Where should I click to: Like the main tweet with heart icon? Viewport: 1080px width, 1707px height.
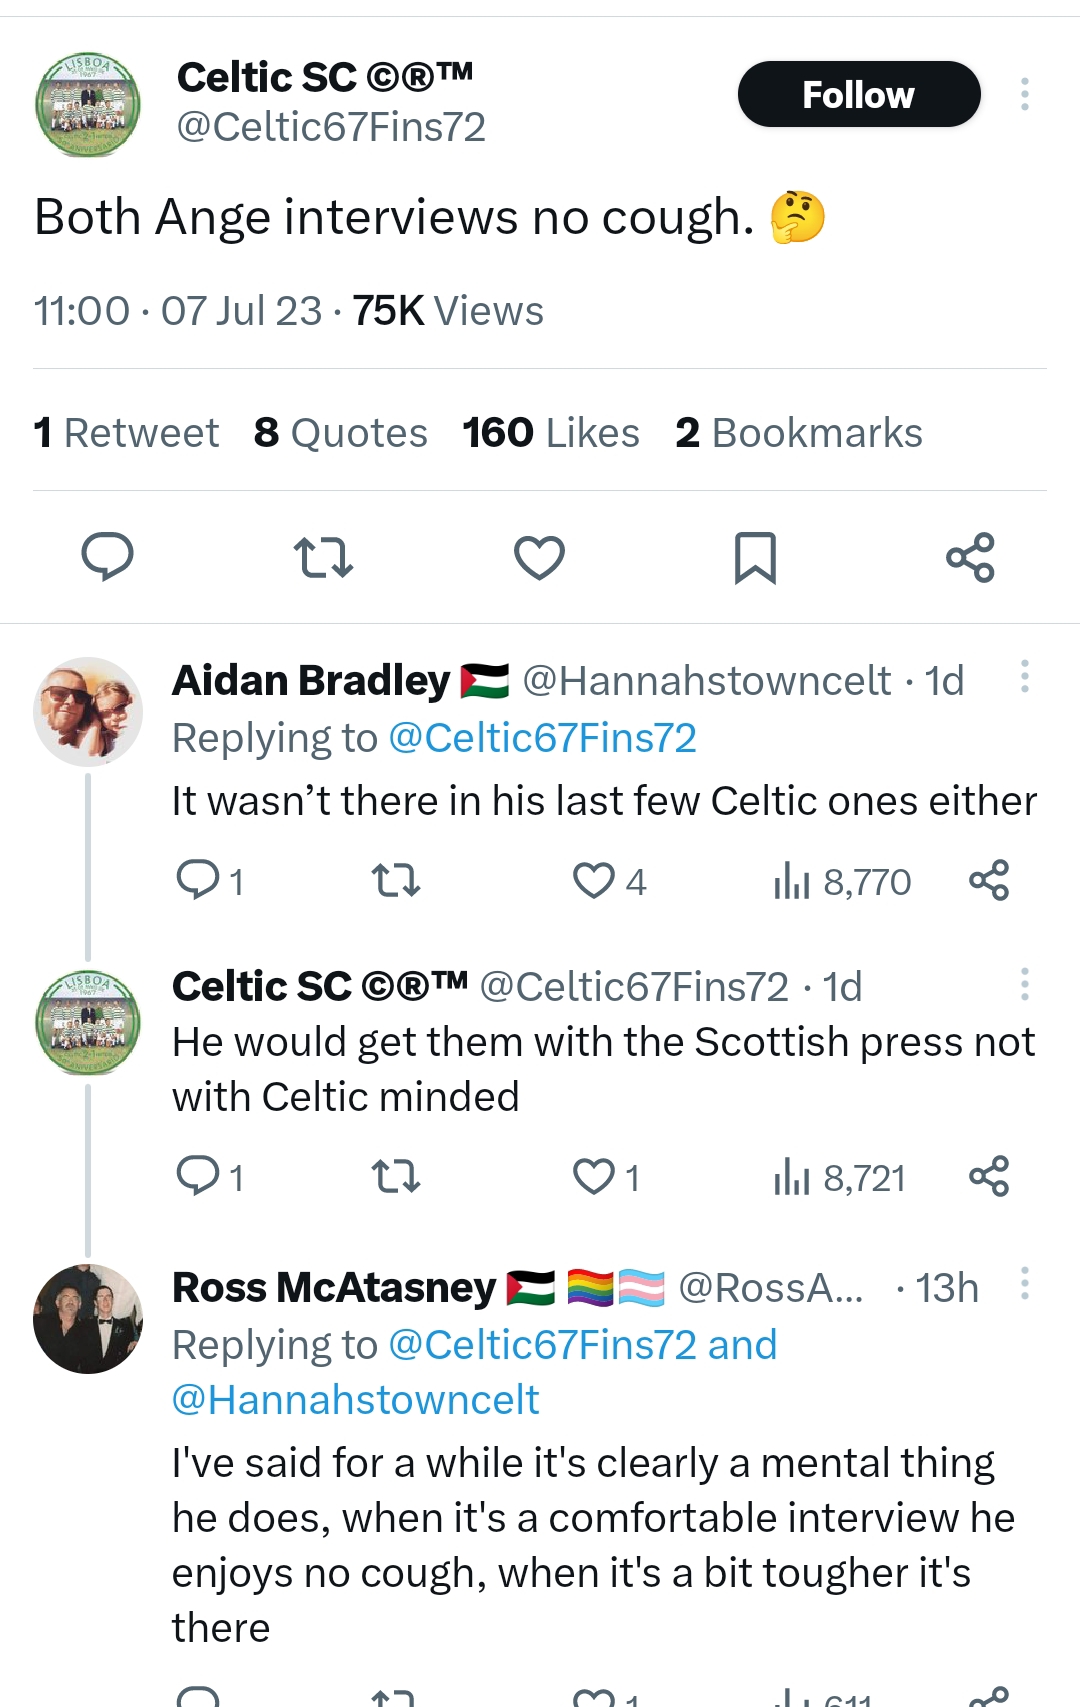pos(539,557)
